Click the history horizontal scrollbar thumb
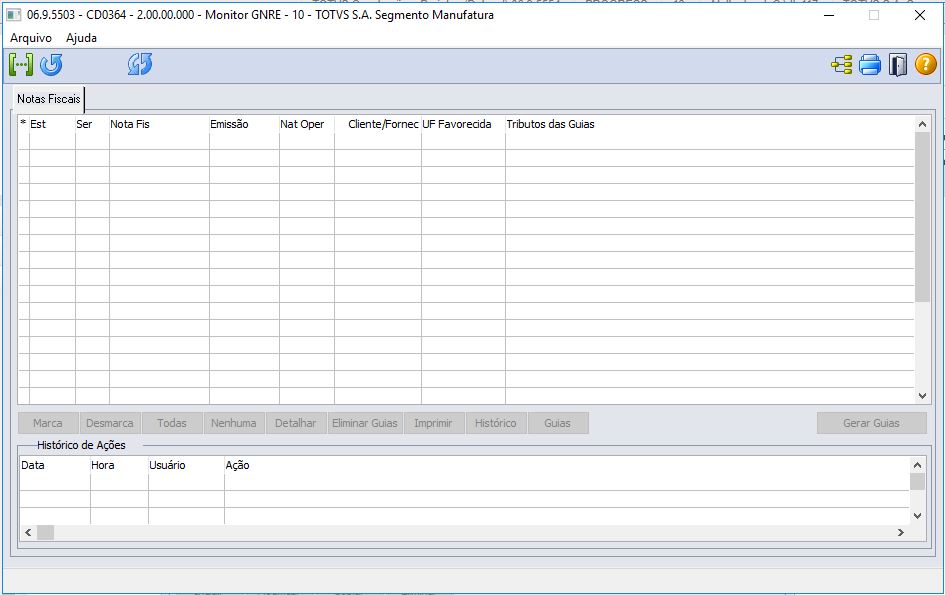Viewport: 945px width, 595px height. (x=46, y=532)
